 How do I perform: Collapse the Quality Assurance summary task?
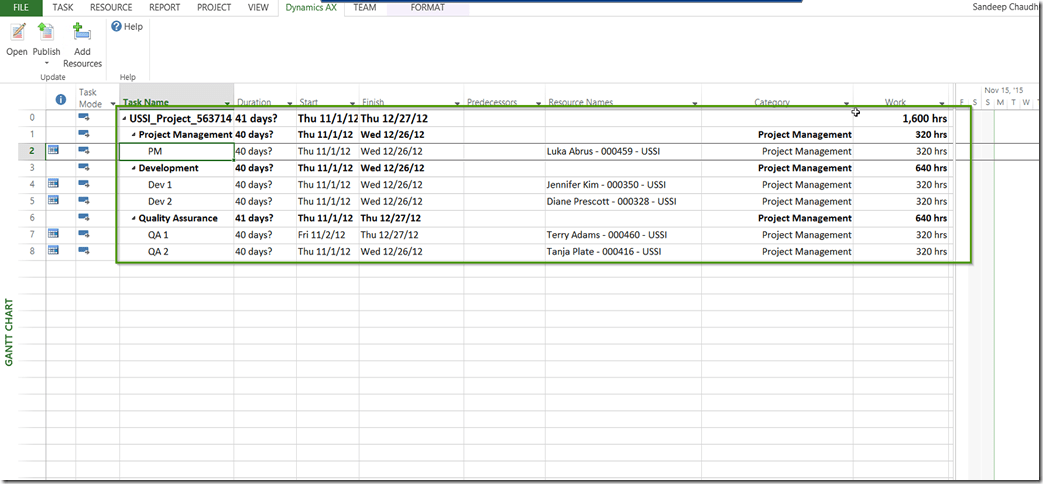coord(134,218)
